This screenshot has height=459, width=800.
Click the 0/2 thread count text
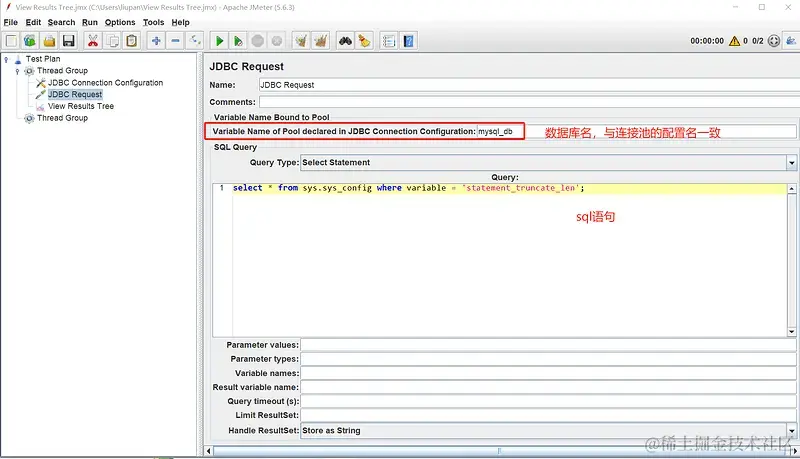[x=758, y=41]
